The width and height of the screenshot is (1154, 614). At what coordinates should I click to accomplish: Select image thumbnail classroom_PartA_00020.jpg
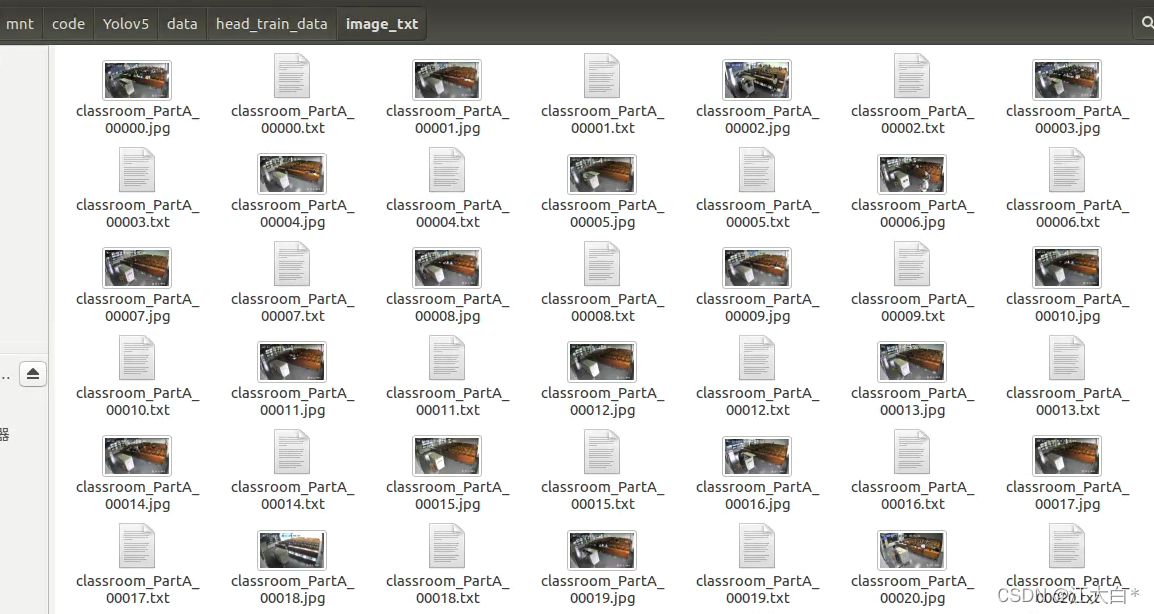tap(912, 549)
